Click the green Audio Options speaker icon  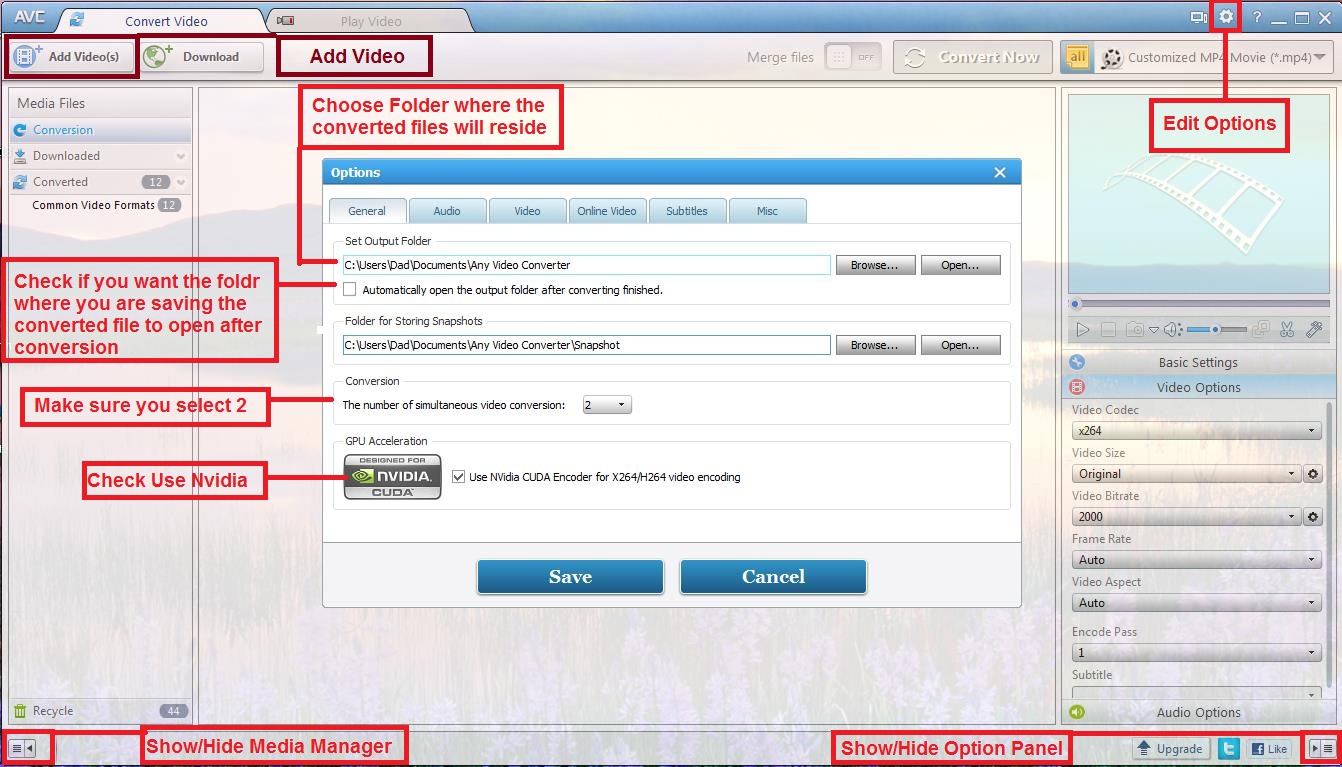coord(1077,712)
